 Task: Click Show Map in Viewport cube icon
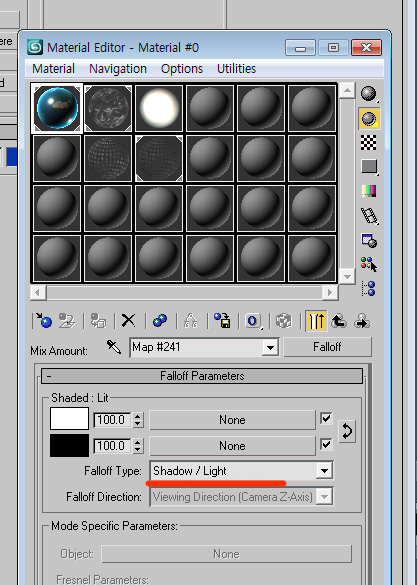(284, 321)
